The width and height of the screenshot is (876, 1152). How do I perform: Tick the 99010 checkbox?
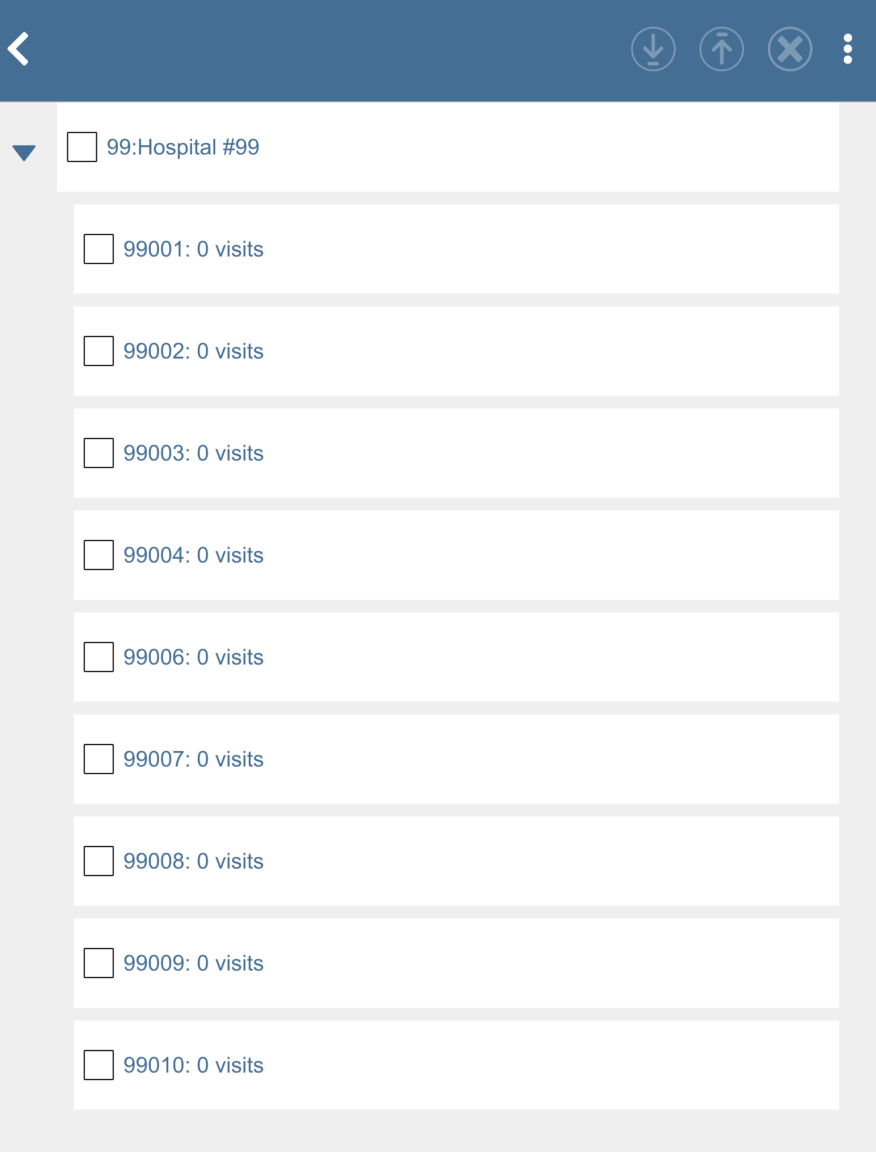pyautogui.click(x=98, y=1065)
